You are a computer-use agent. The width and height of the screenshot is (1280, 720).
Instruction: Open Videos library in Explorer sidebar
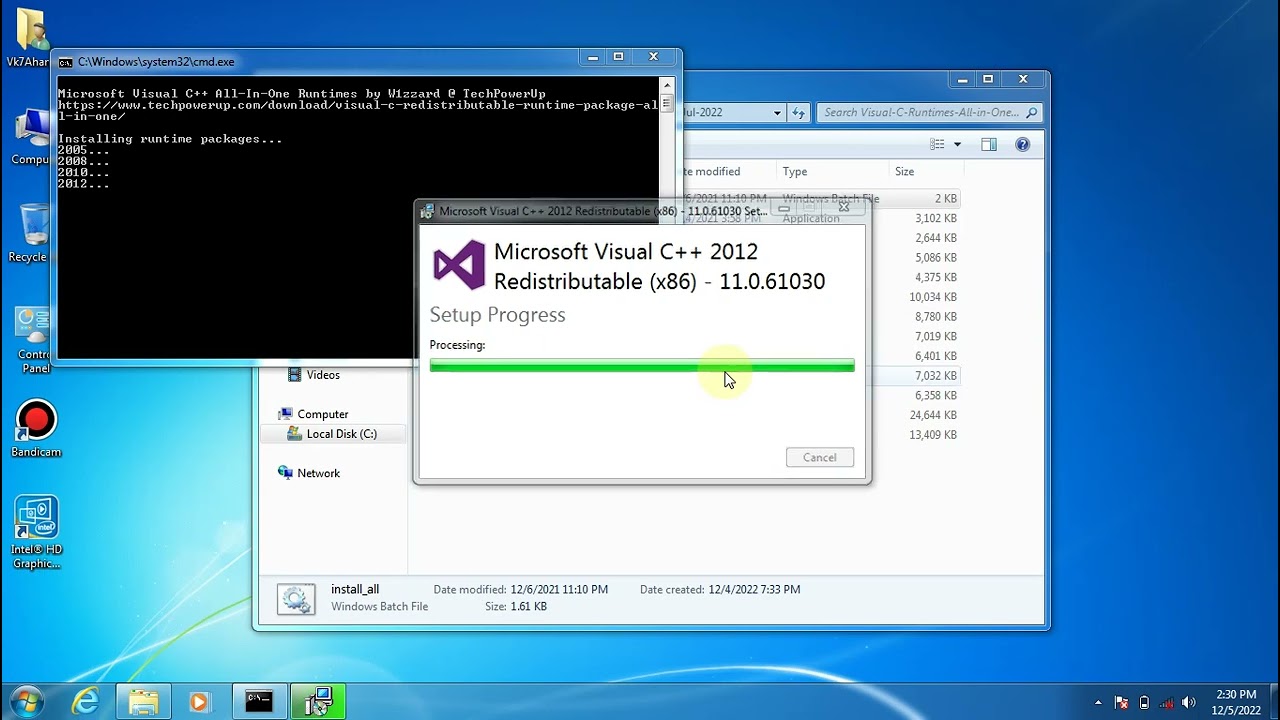point(323,375)
